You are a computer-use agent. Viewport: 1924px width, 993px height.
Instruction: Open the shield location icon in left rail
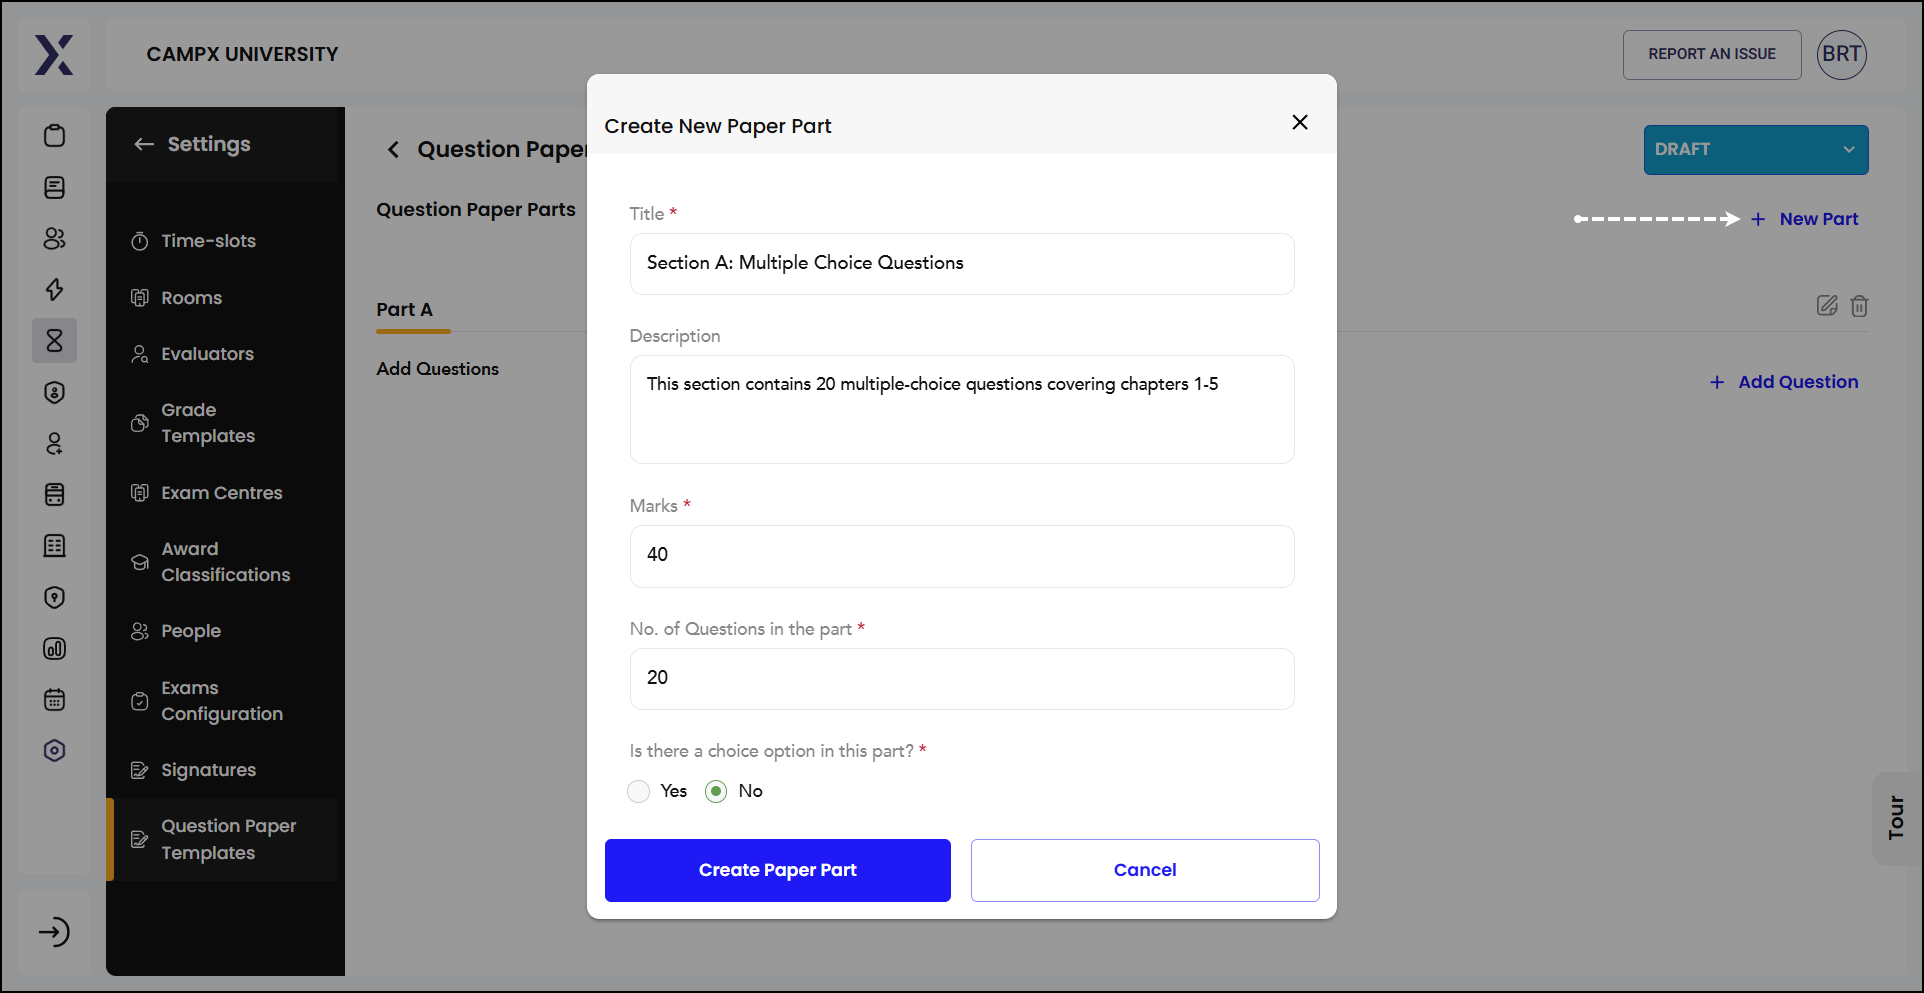coord(55,597)
